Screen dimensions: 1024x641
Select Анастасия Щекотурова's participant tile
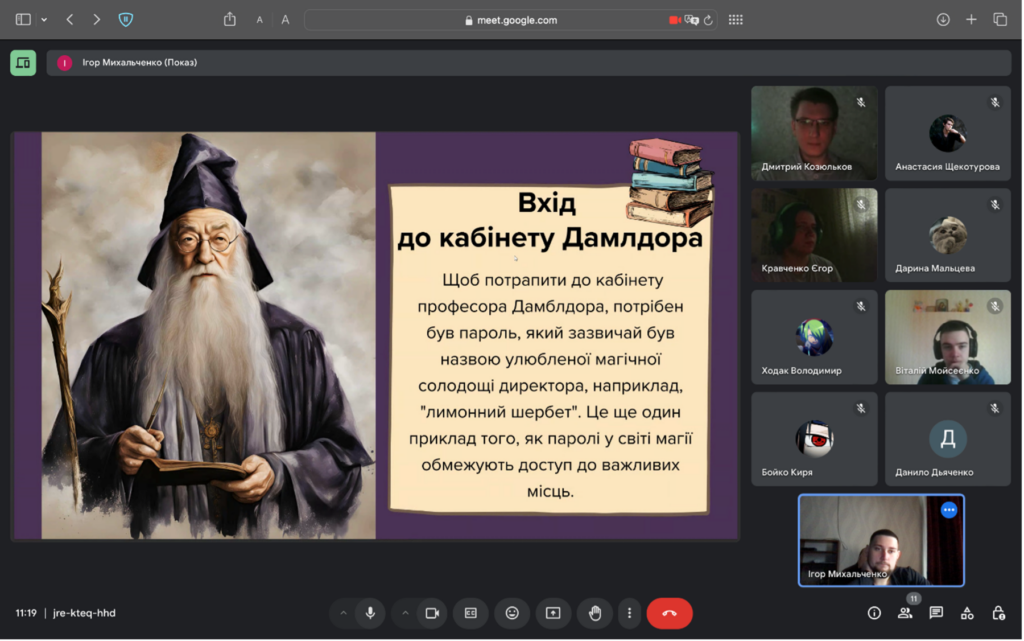pyautogui.click(x=948, y=133)
